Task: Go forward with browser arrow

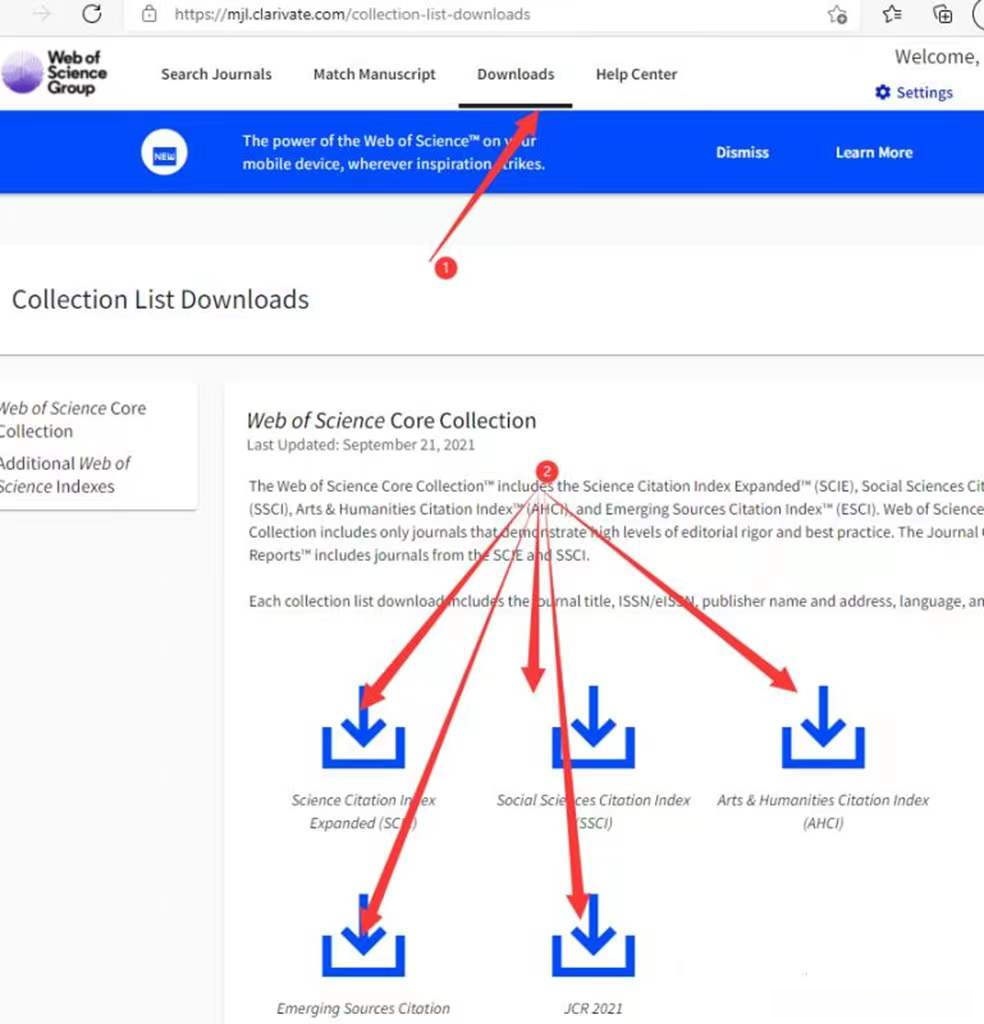Action: pyautogui.click(x=41, y=14)
